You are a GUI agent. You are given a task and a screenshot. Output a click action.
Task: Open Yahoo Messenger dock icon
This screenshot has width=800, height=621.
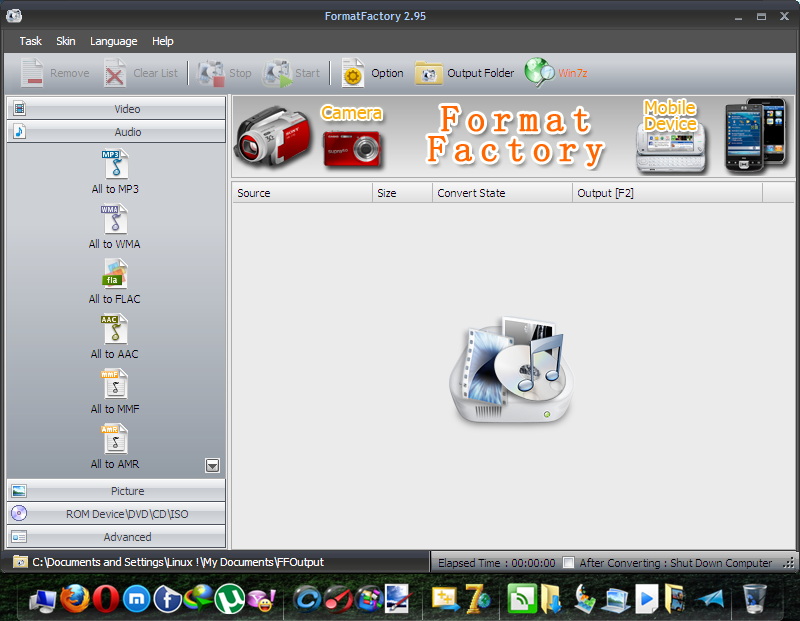click(261, 599)
